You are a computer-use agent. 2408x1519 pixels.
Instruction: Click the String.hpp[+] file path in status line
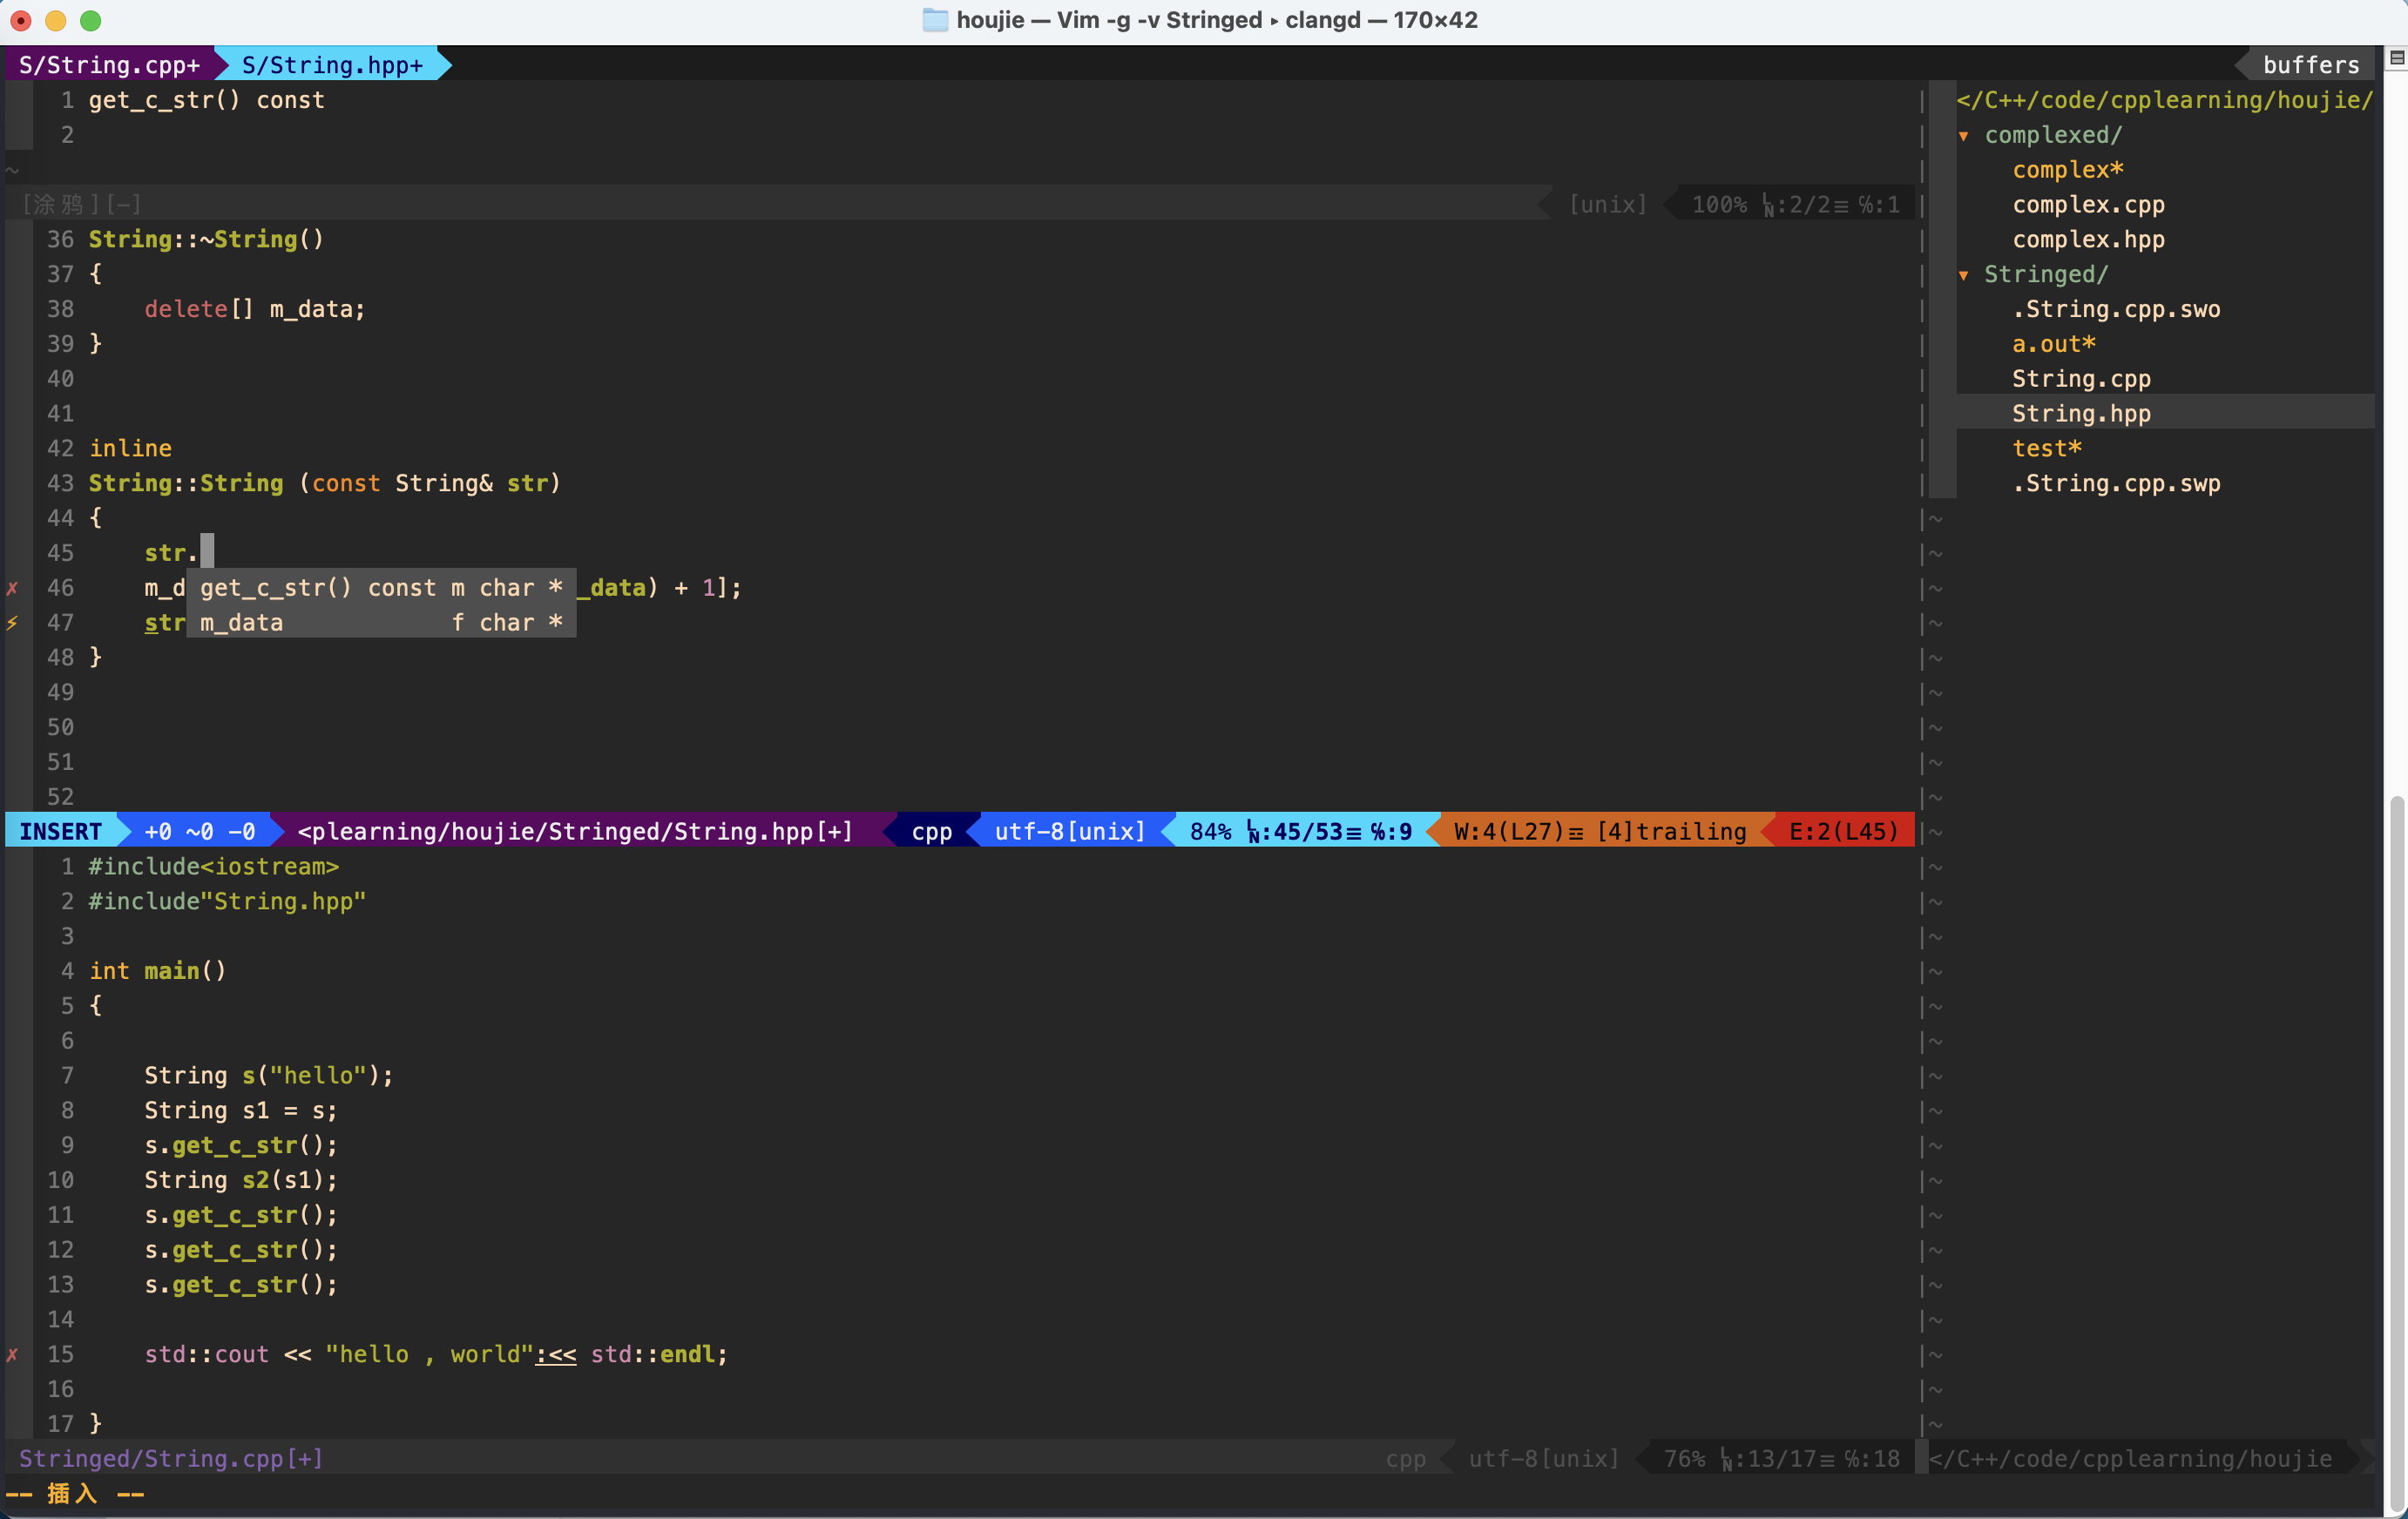pyautogui.click(x=575, y=832)
